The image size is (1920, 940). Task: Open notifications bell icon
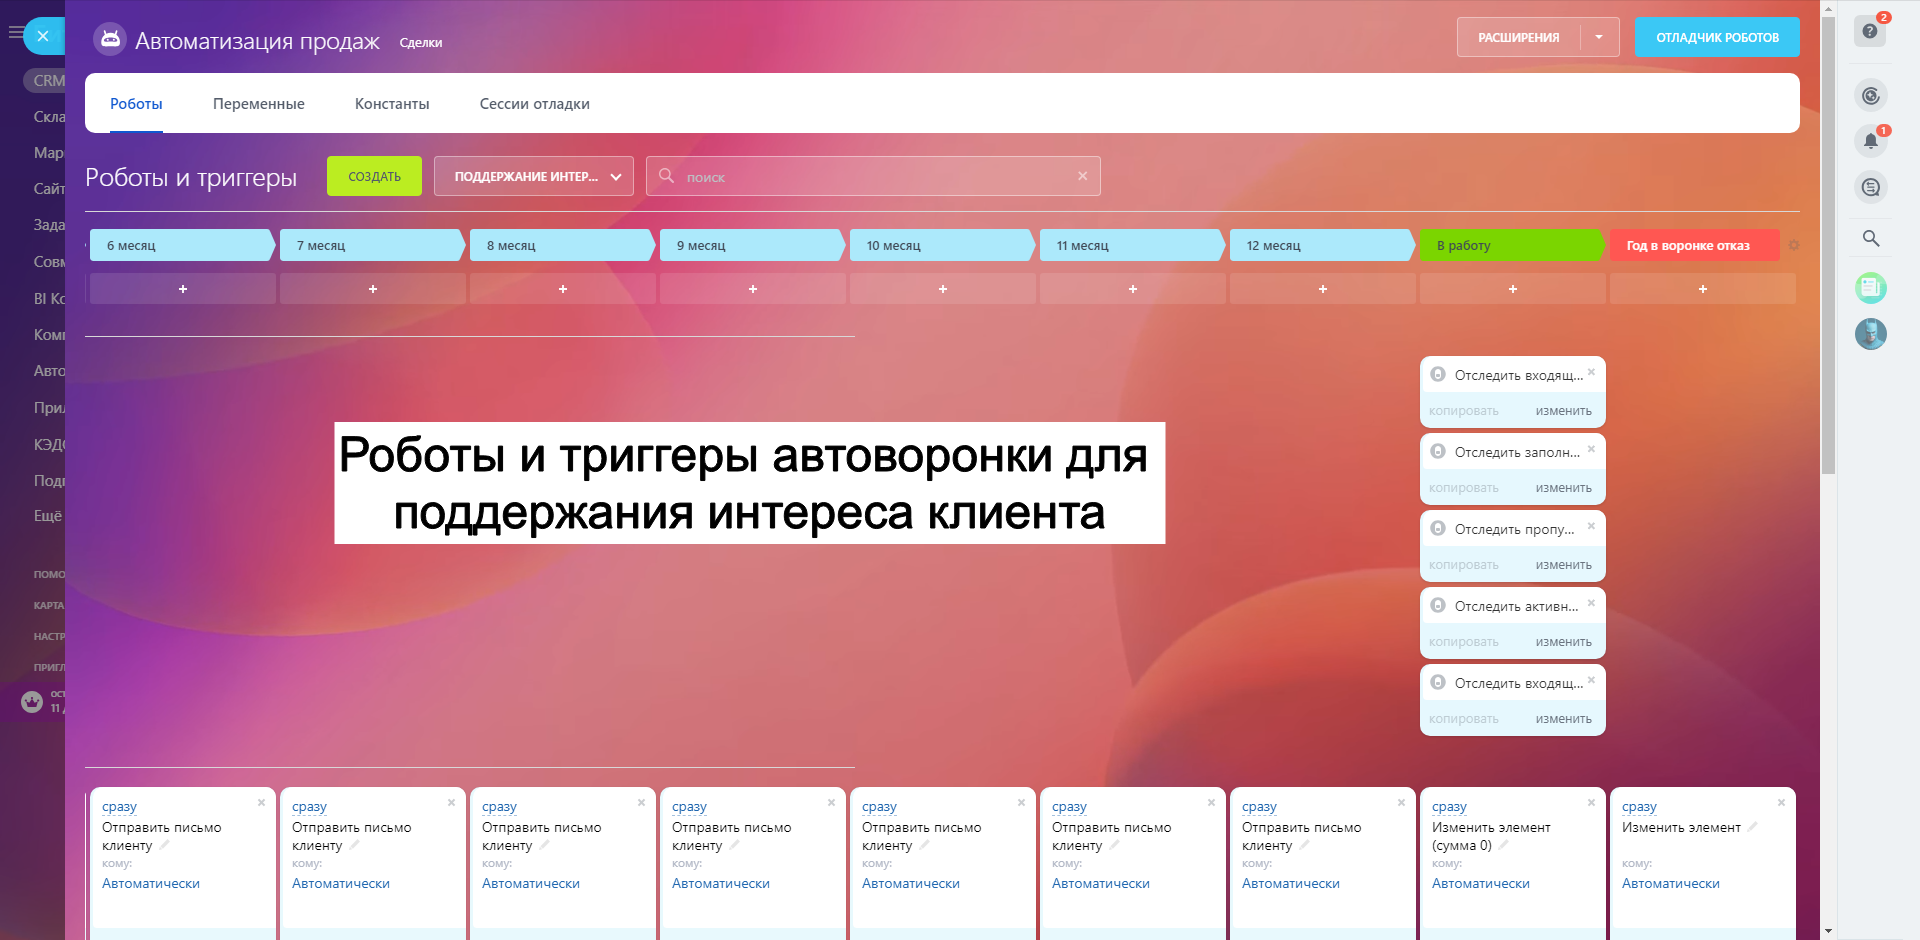tap(1871, 141)
